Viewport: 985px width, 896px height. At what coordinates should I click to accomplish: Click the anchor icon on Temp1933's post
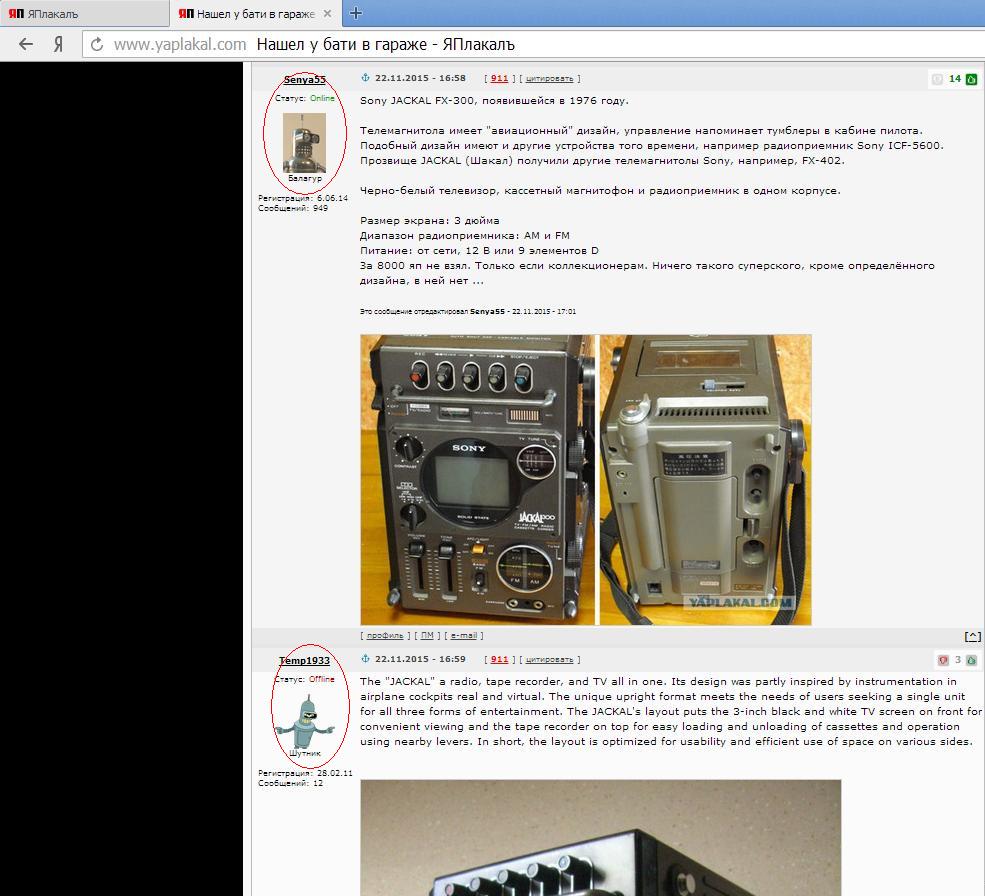365,659
